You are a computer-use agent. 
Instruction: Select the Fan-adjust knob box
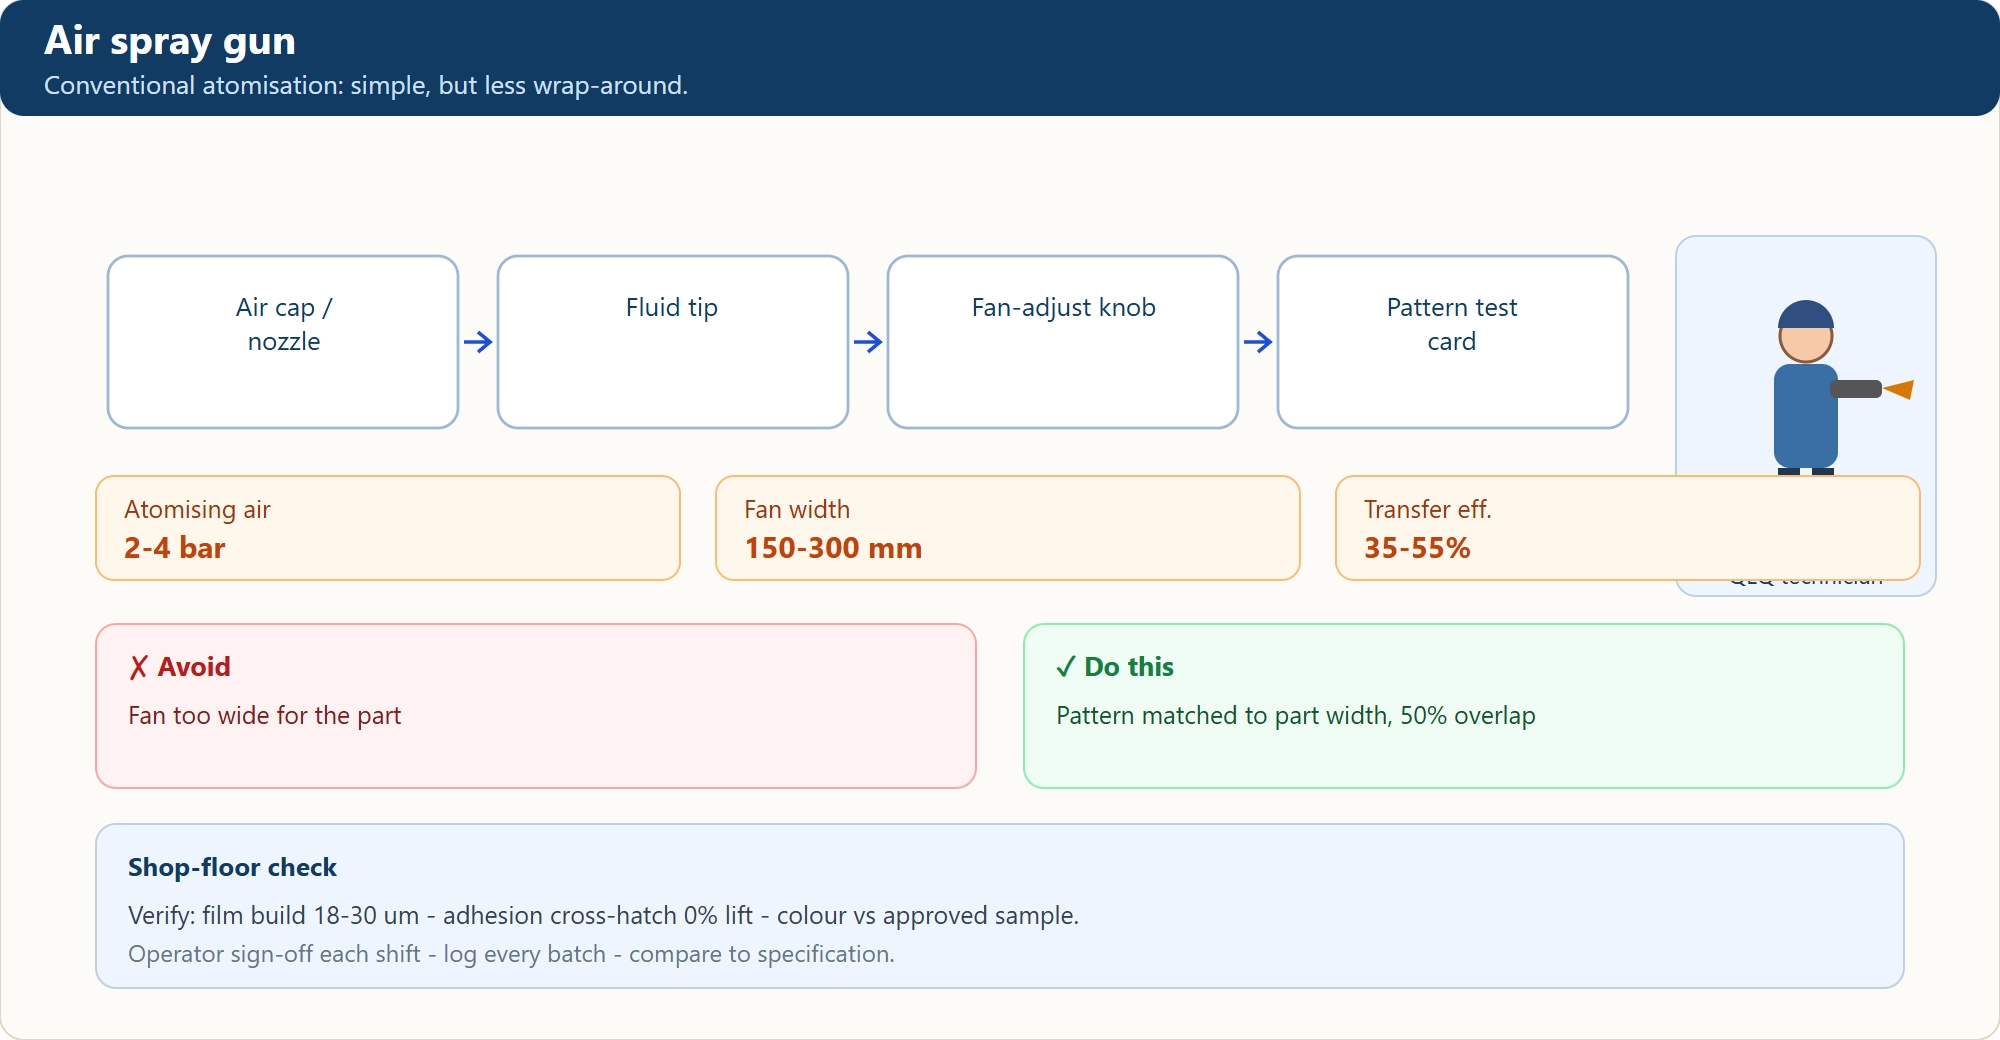point(1063,342)
